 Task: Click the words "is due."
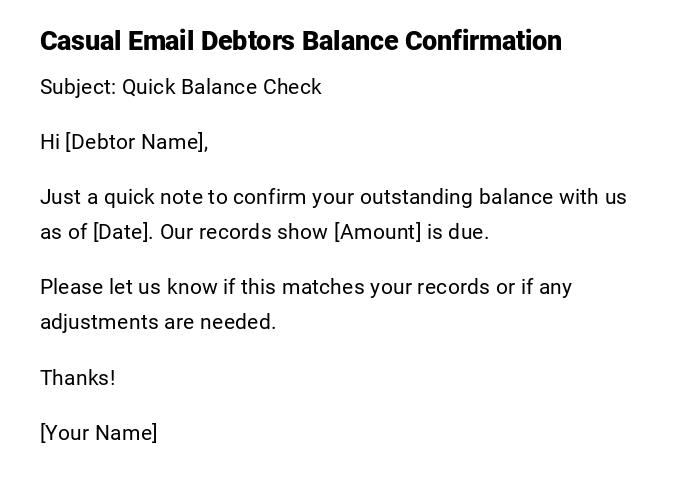coord(458,232)
